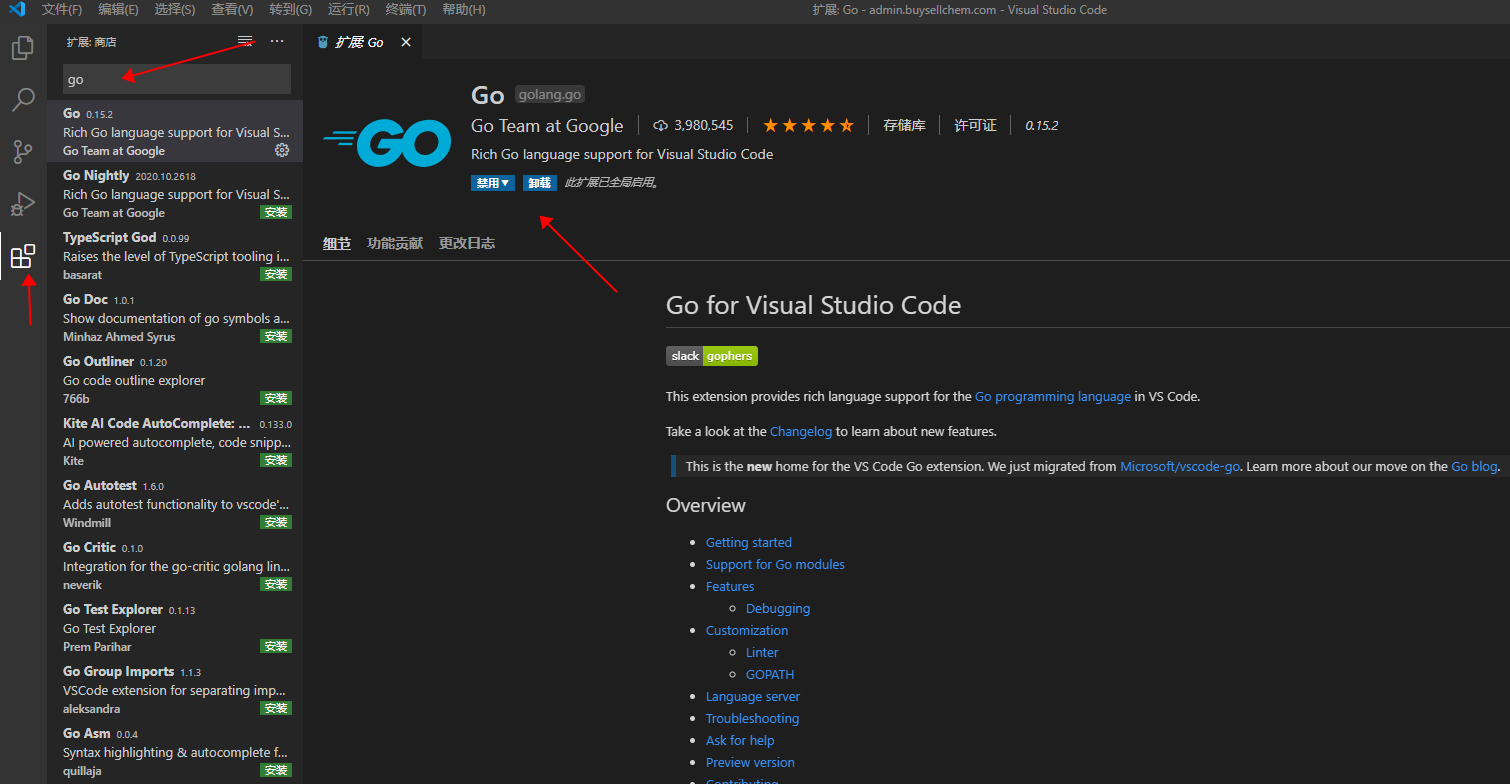
Task: Open the 编辑(E) menu
Action: click(118, 9)
